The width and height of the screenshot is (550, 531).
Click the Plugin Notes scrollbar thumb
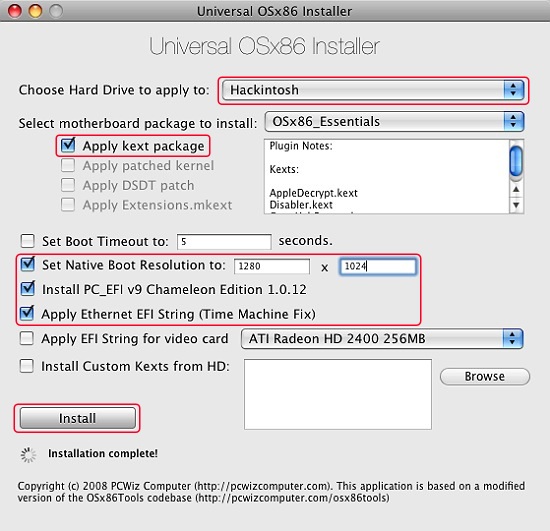[516, 161]
